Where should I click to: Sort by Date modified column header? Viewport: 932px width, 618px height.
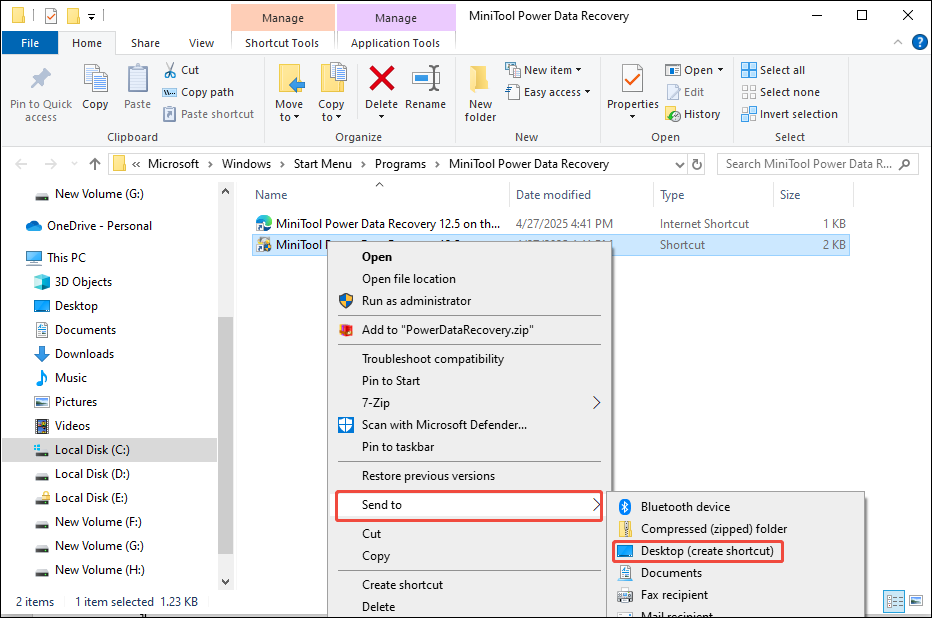click(553, 195)
